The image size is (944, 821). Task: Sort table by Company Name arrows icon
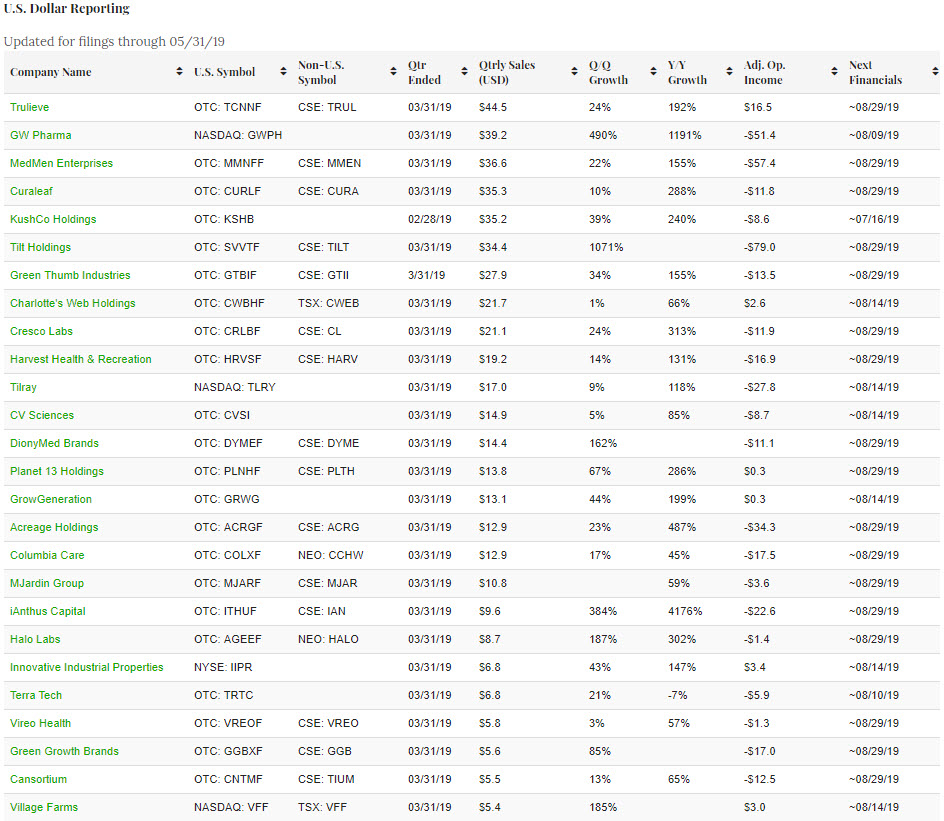coord(178,72)
